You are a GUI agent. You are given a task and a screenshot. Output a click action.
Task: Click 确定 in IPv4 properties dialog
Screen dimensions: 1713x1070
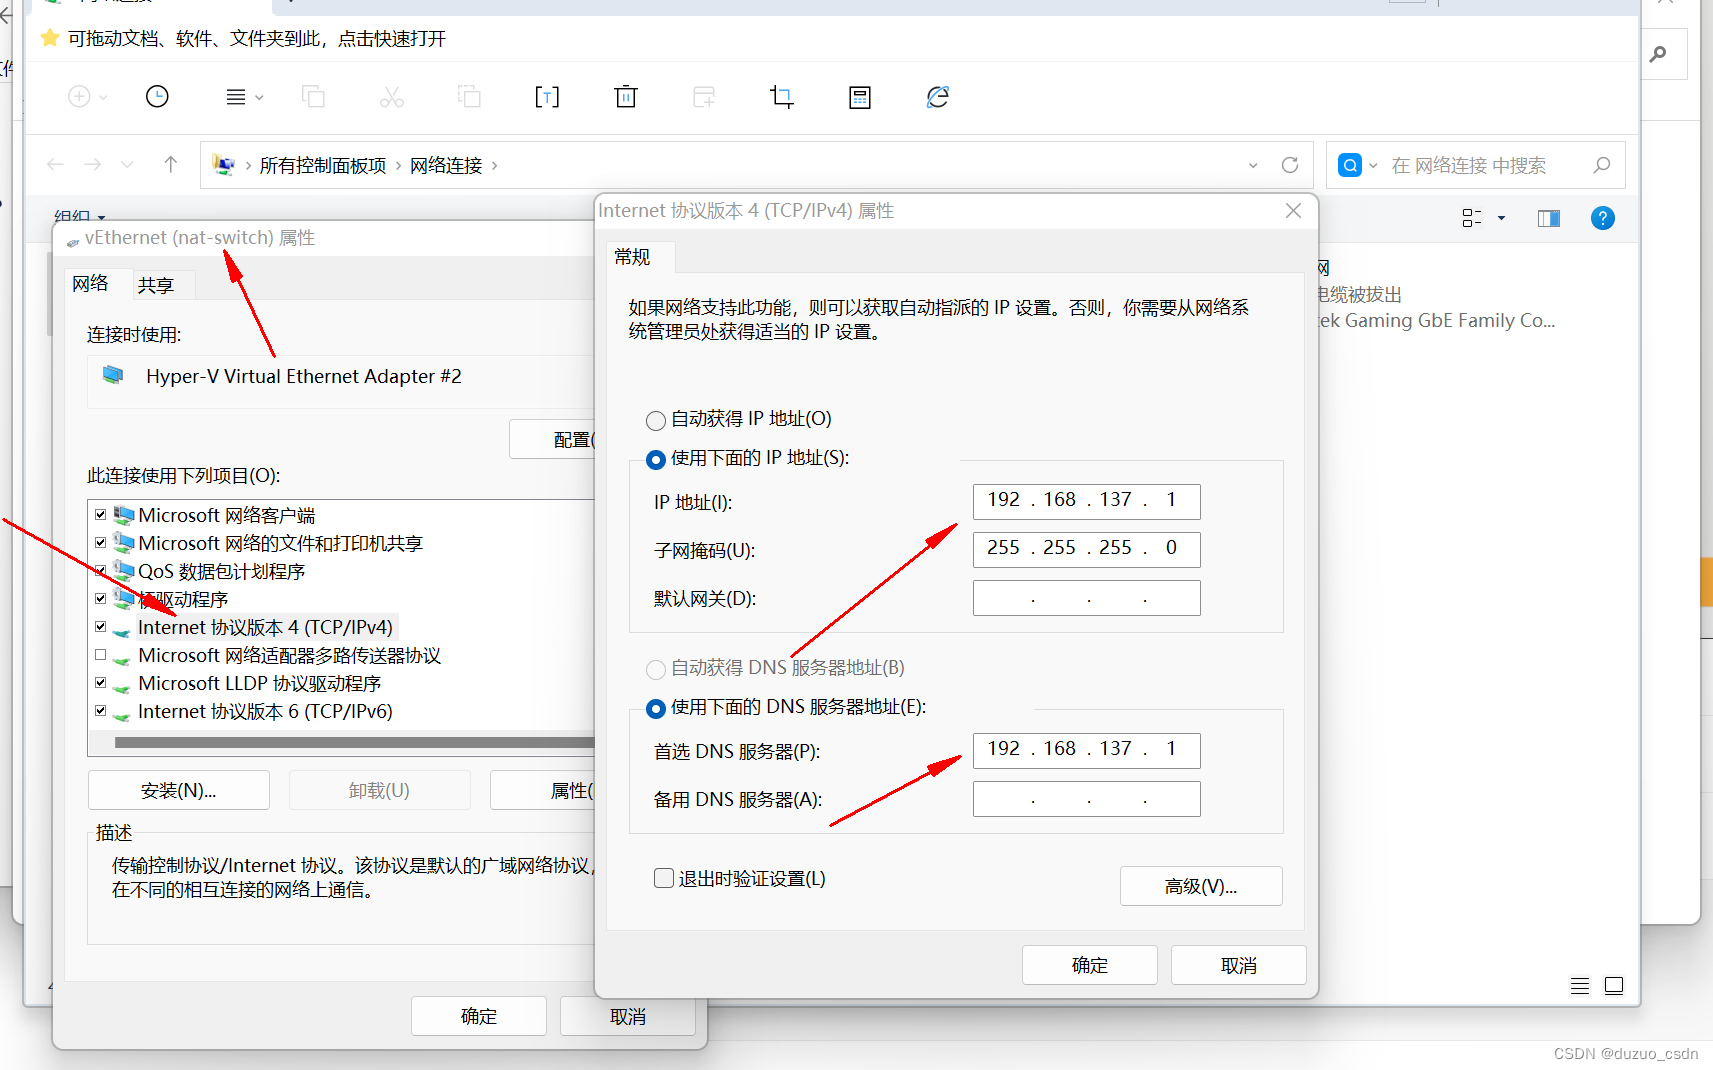click(x=1090, y=965)
